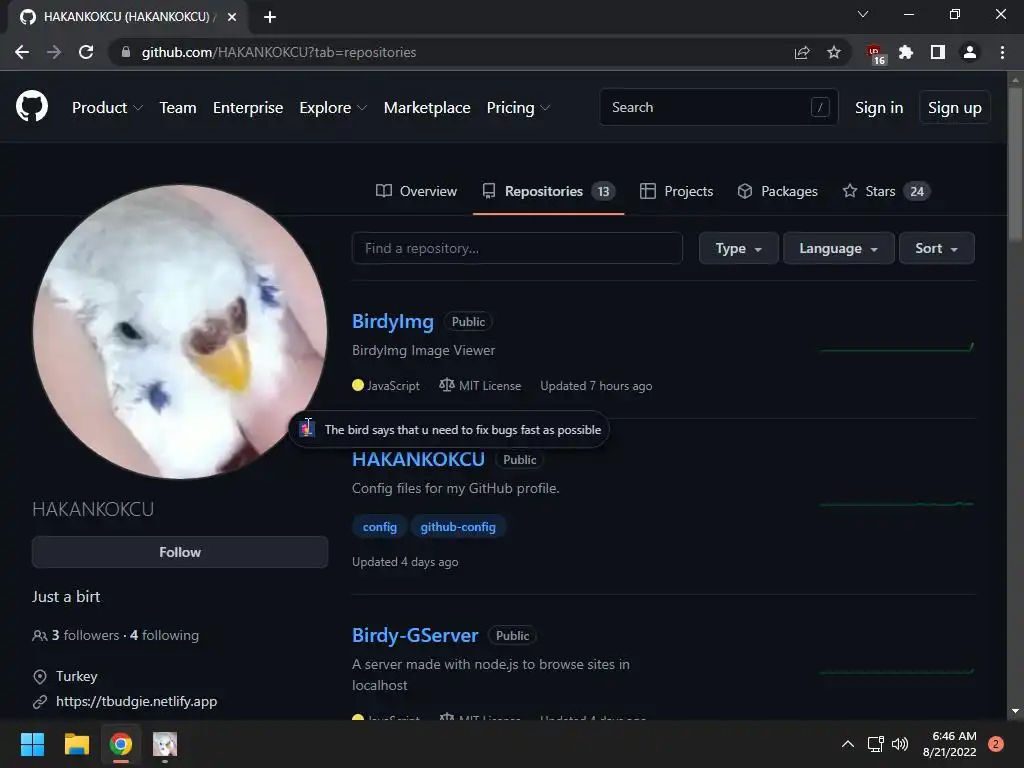The width and height of the screenshot is (1024, 768).
Task: Click the Find a repository input
Action: click(x=517, y=248)
